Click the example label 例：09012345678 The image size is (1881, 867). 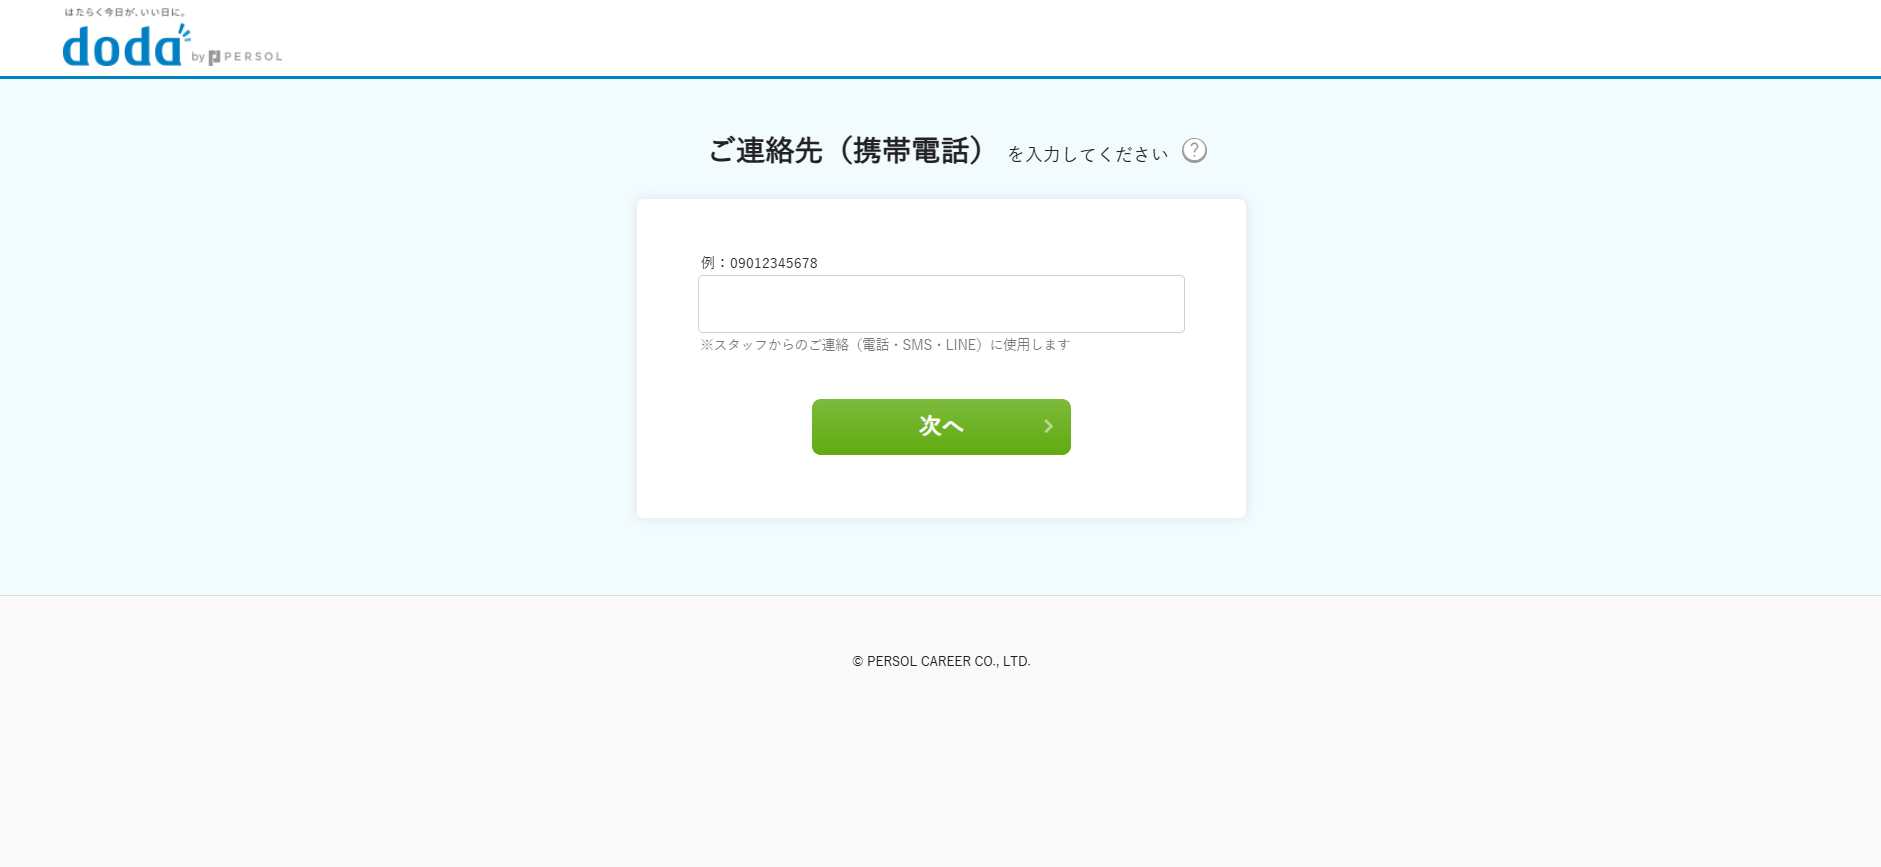point(759,263)
